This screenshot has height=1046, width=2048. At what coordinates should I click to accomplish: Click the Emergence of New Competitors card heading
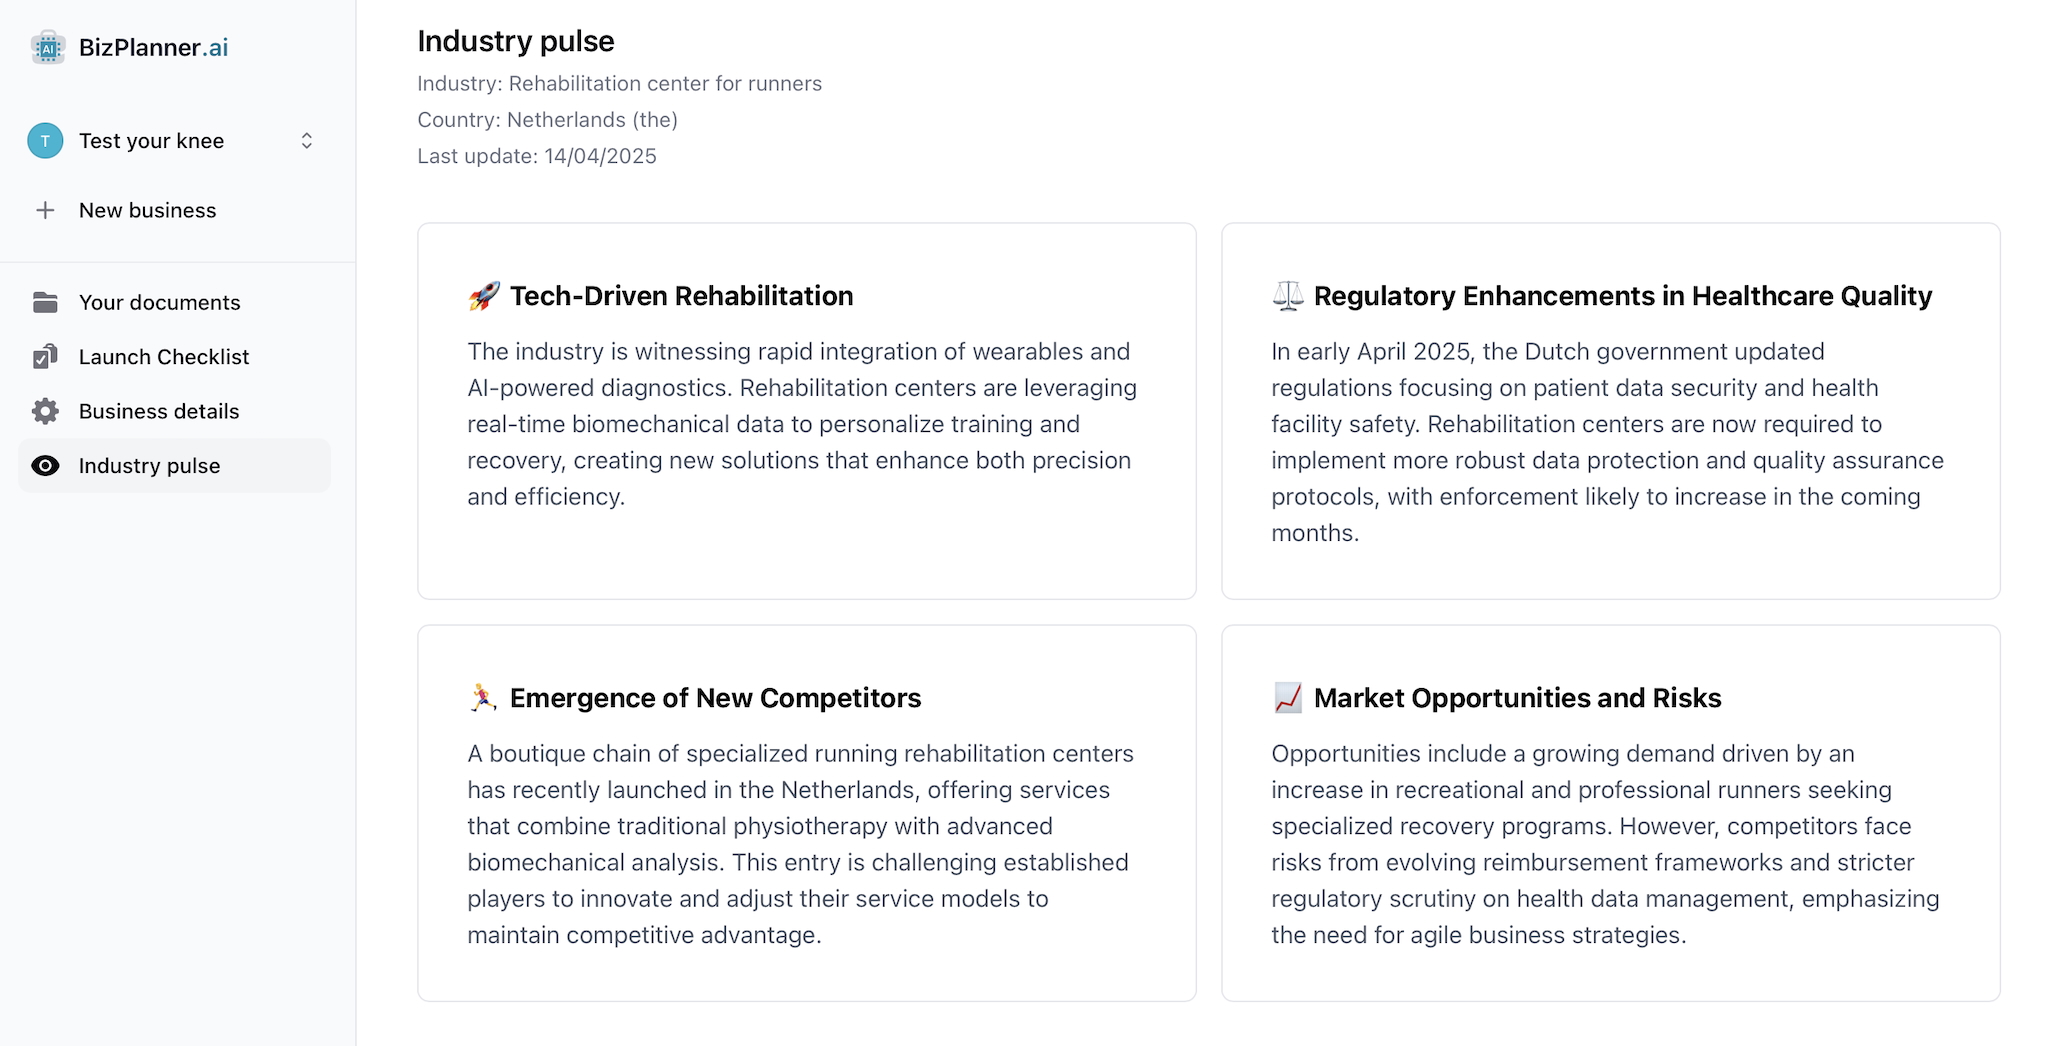tap(715, 698)
